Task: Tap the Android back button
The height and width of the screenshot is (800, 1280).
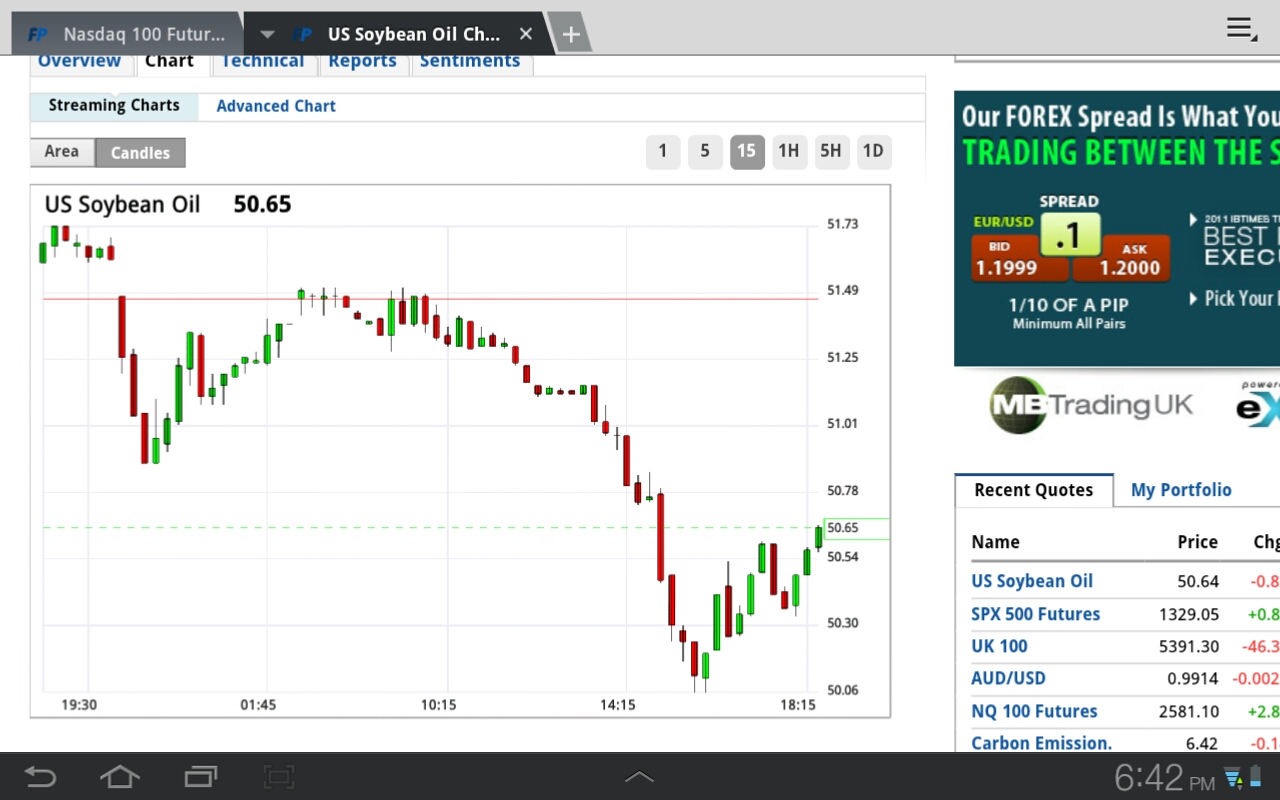Action: [x=40, y=777]
